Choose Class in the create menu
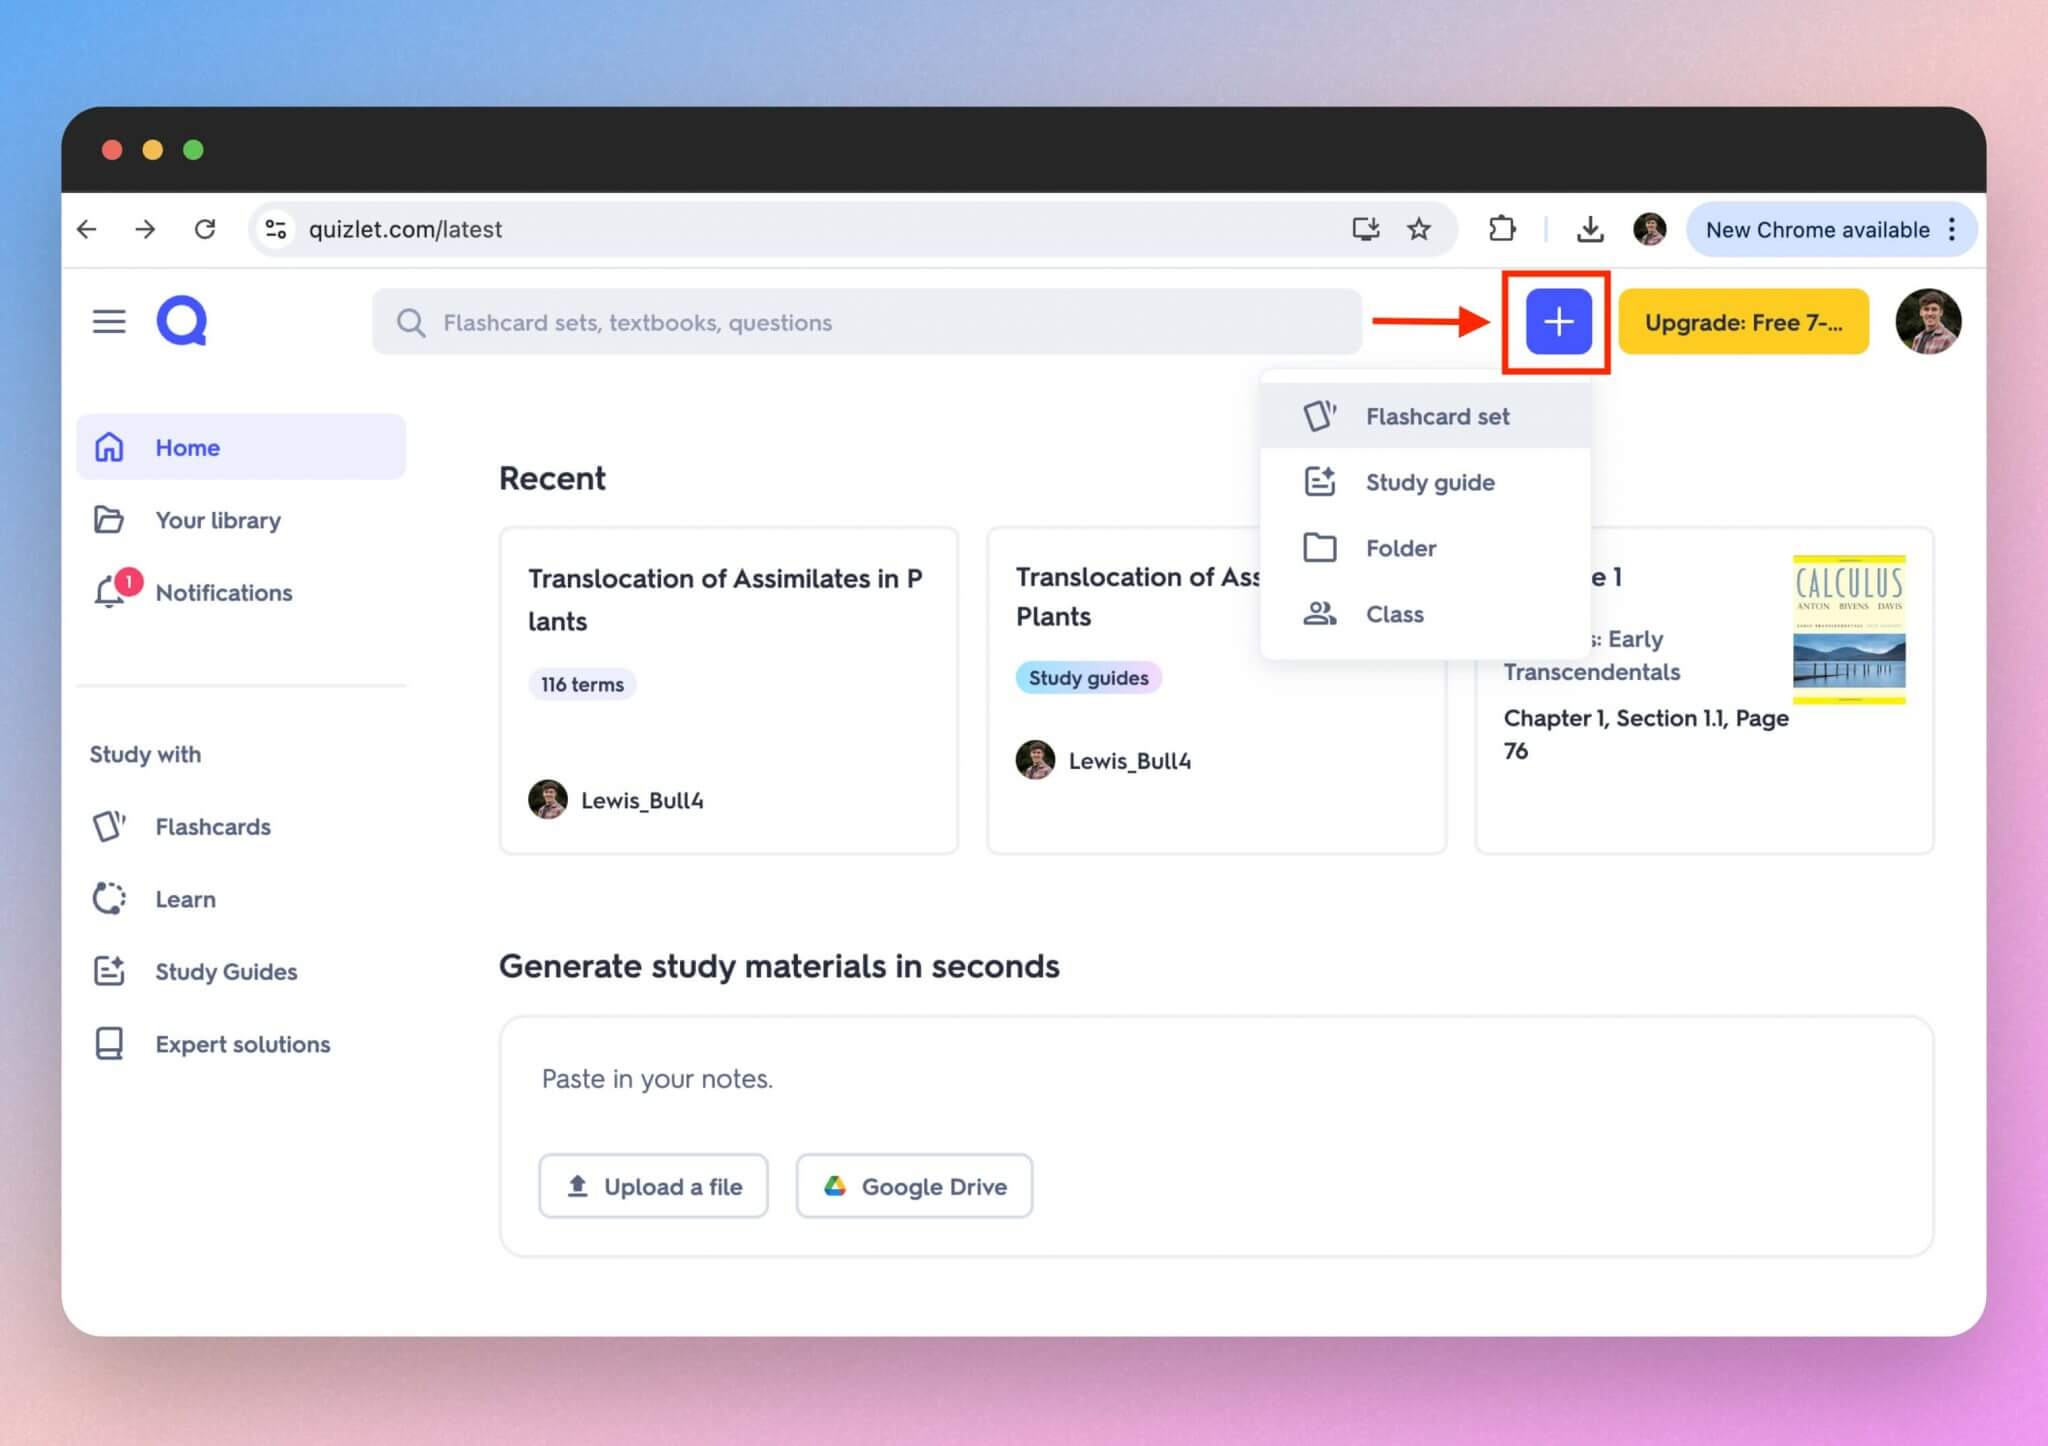This screenshot has width=2048, height=1446. (x=1395, y=613)
